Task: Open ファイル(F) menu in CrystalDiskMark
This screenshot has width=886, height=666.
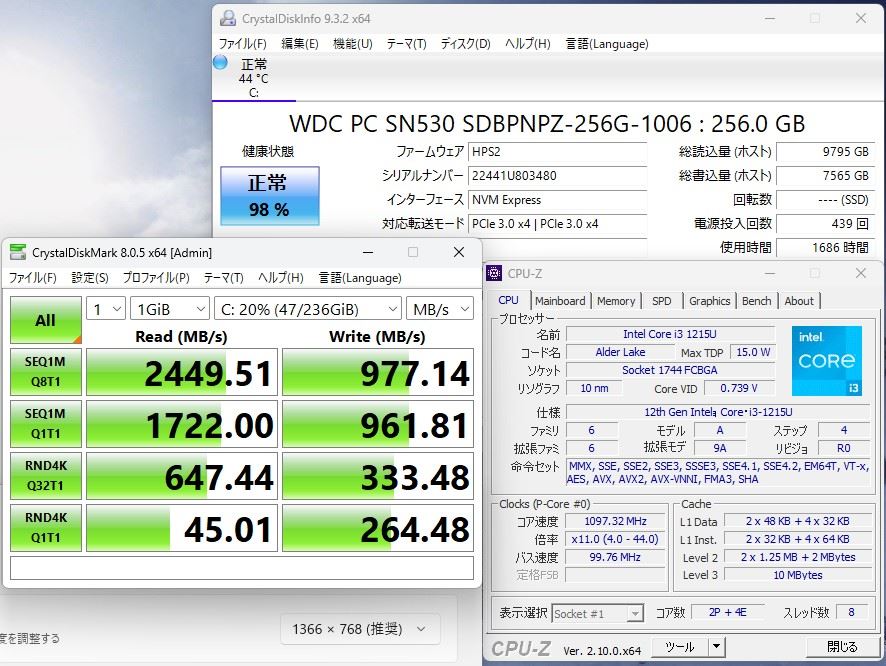Action: tap(32, 277)
